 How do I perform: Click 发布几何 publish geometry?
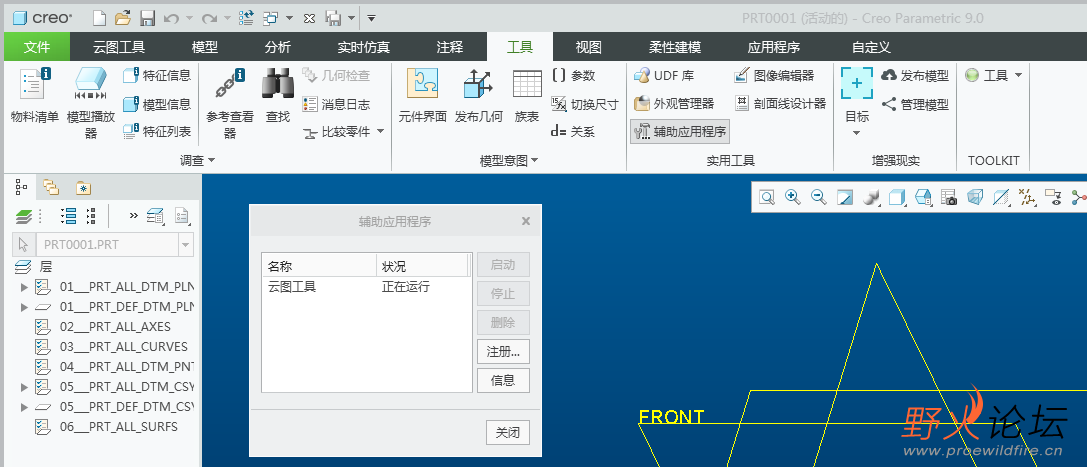[x=478, y=96]
